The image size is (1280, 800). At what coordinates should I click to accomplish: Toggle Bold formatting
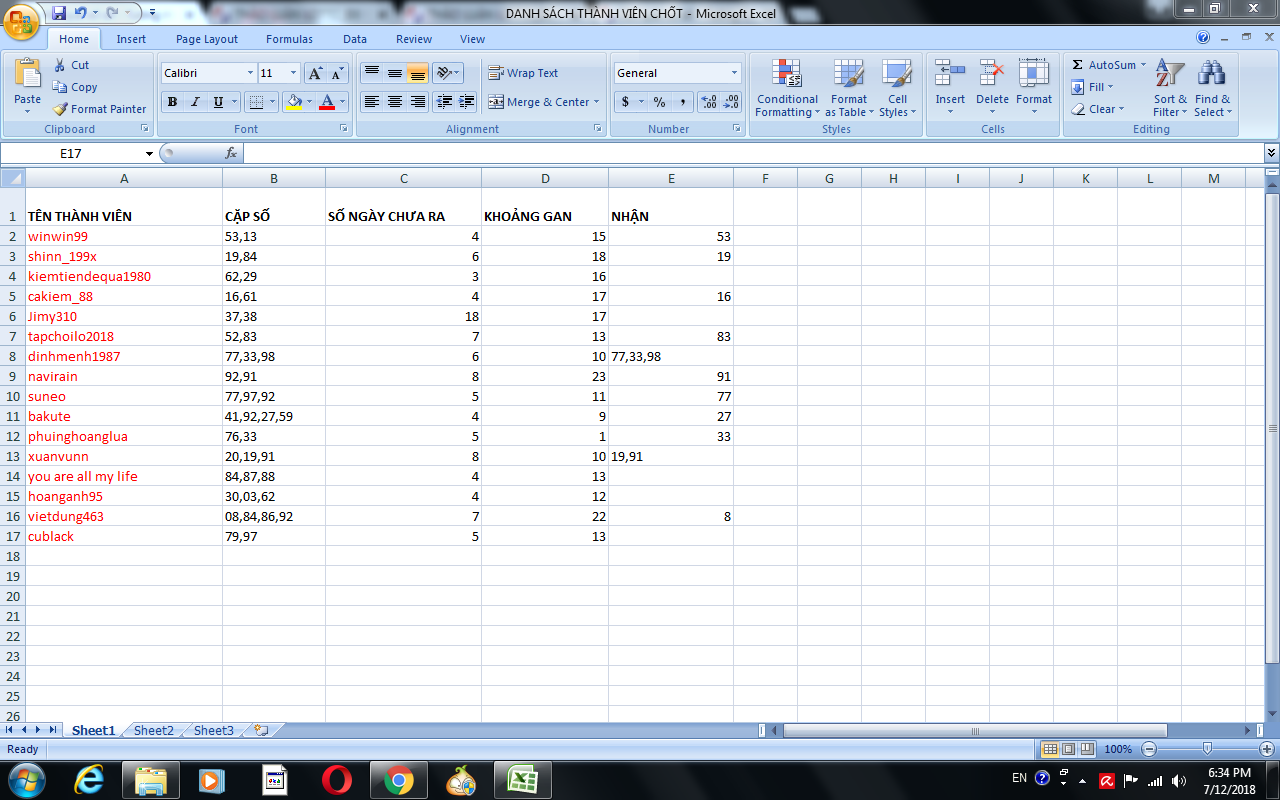pos(172,102)
